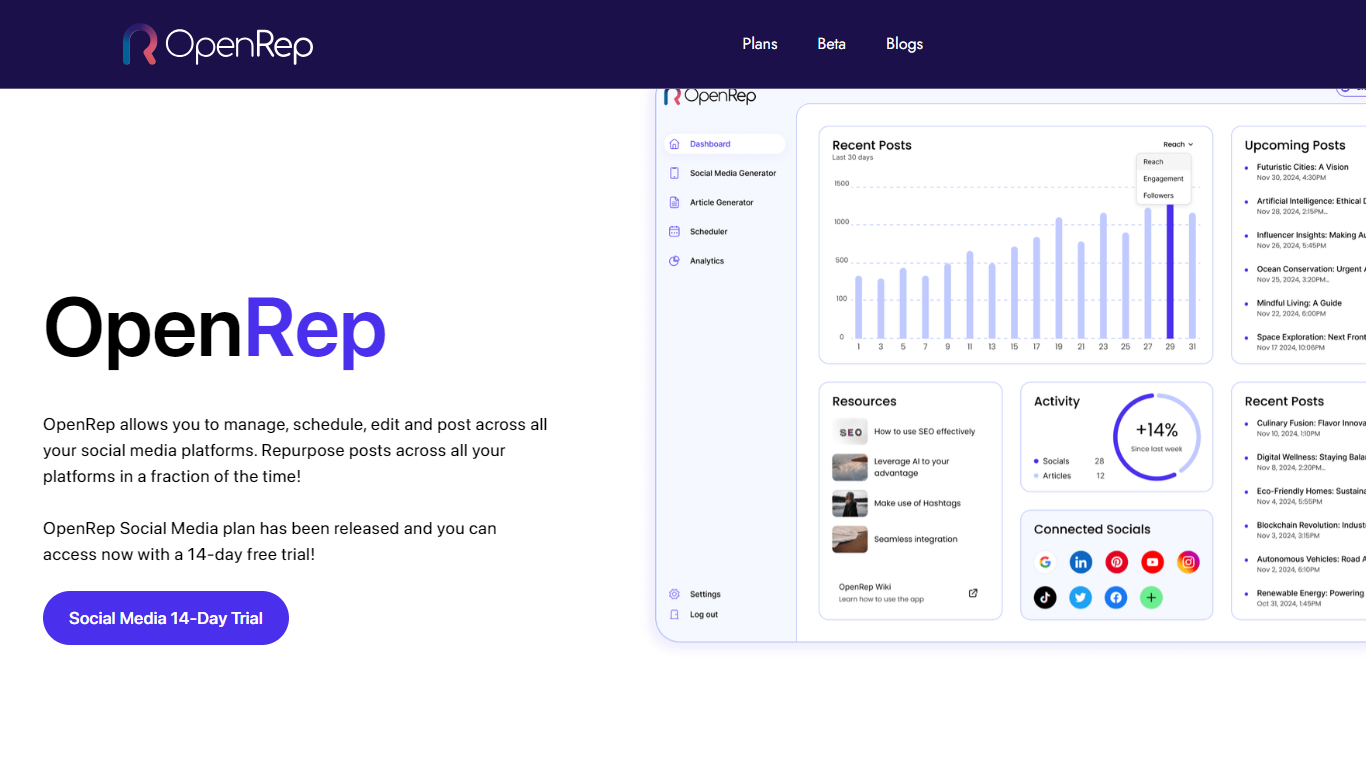Select the Dashboard sidebar label
Viewport: 1366px width, 768px height.
(x=710, y=144)
